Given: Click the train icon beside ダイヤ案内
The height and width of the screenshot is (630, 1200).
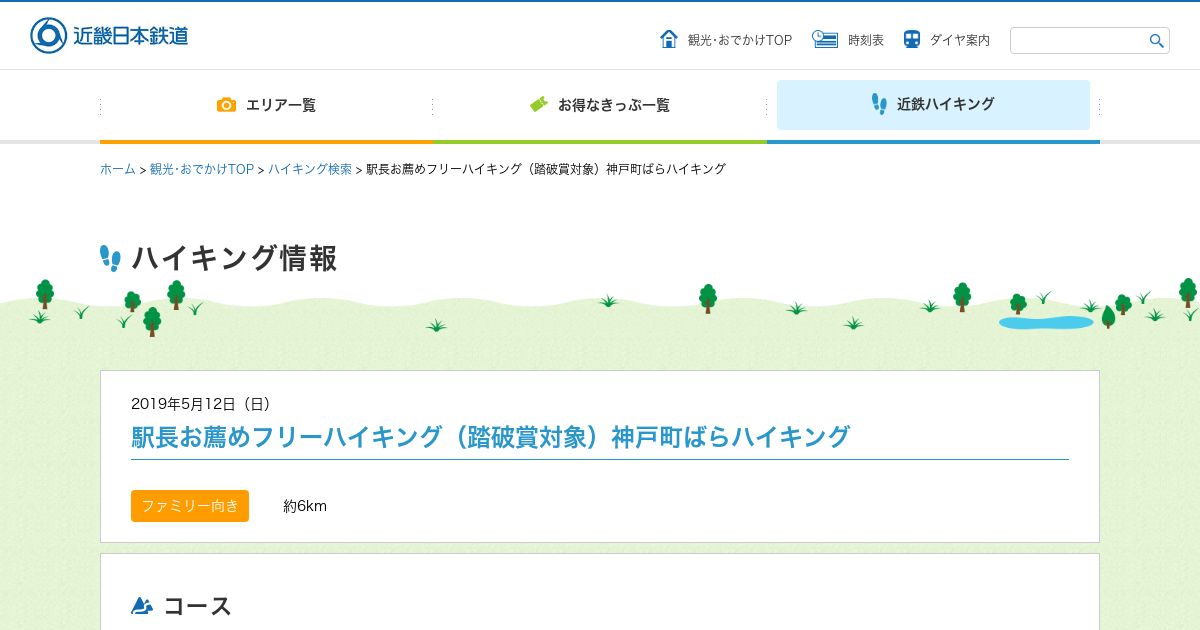Looking at the screenshot, I should (x=912, y=39).
